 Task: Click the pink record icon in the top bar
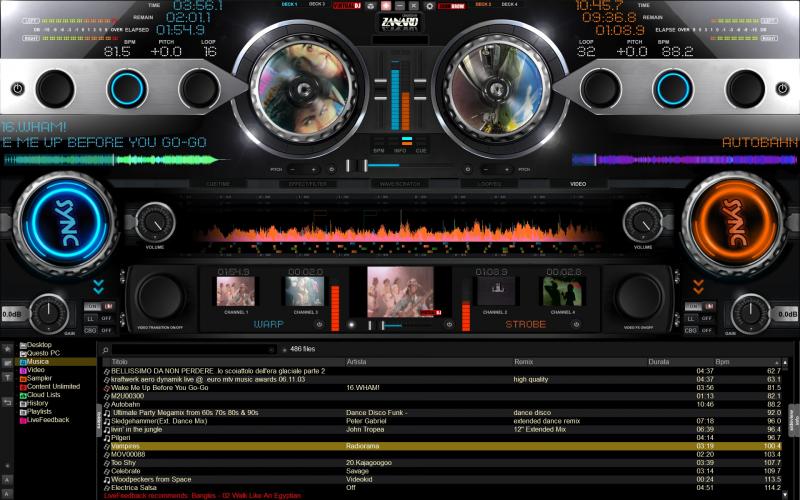386,6
